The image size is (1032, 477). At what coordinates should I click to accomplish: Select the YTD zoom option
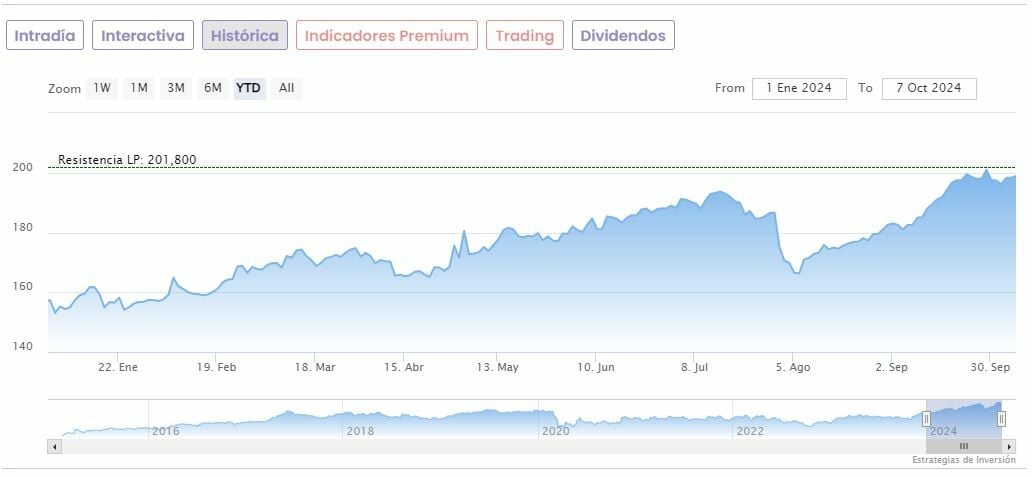[x=249, y=88]
